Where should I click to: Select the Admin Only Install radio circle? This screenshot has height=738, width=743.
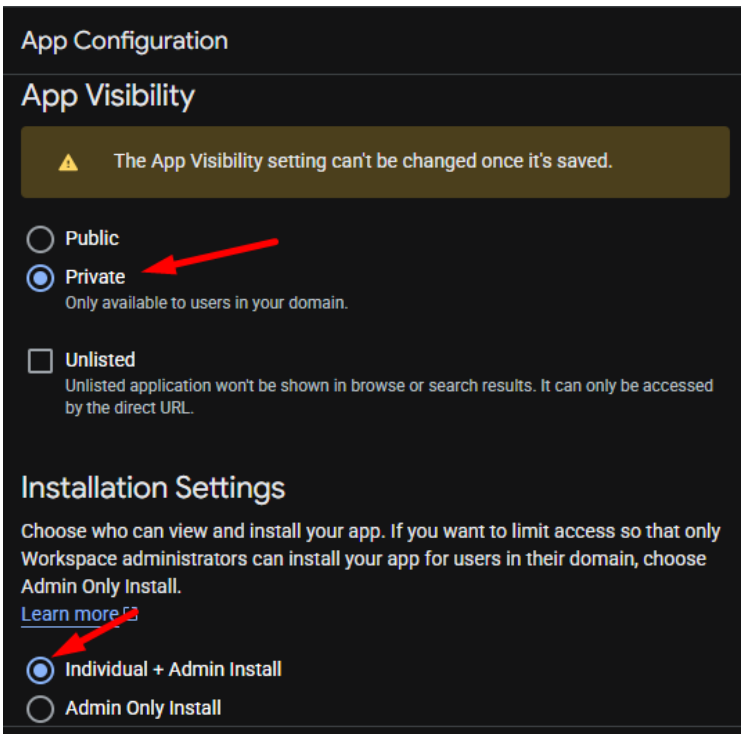(40, 709)
